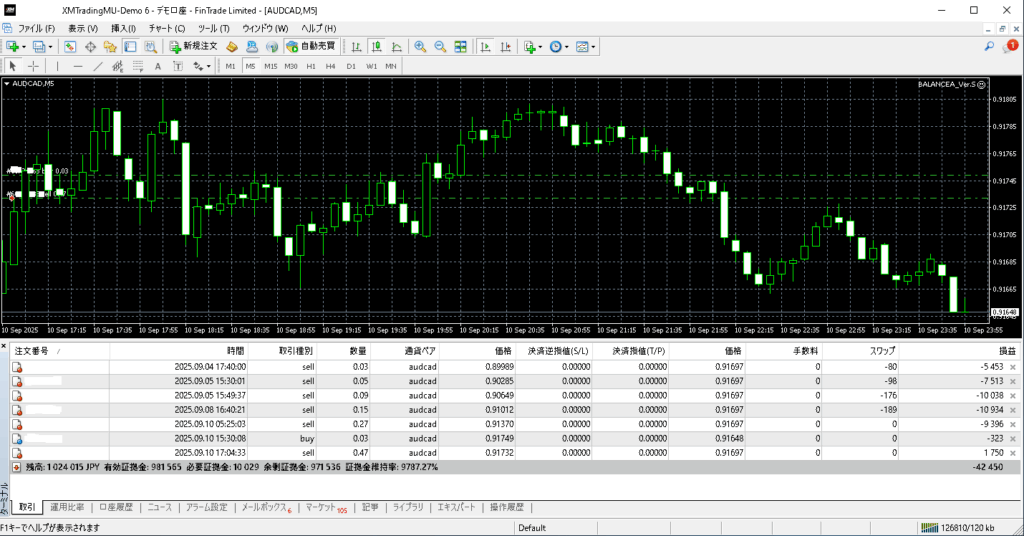The width and height of the screenshot is (1024, 536).
Task: Select the vertical line drawing tool
Action: click(x=57, y=66)
